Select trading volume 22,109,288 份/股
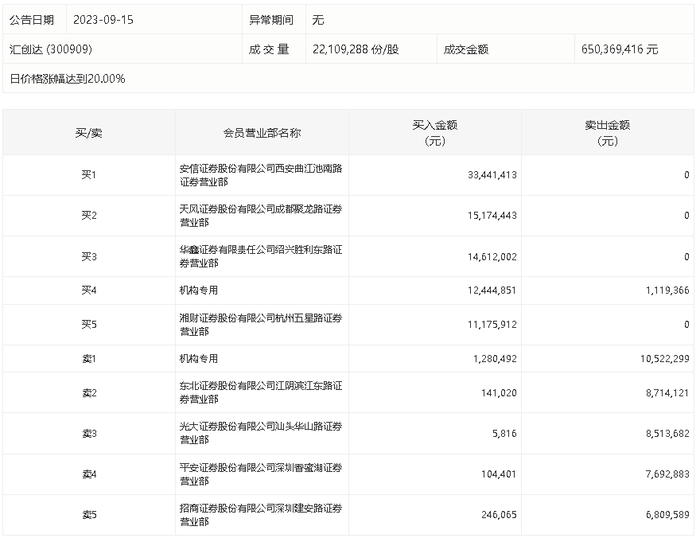This screenshot has width=700, height=542. pos(355,49)
